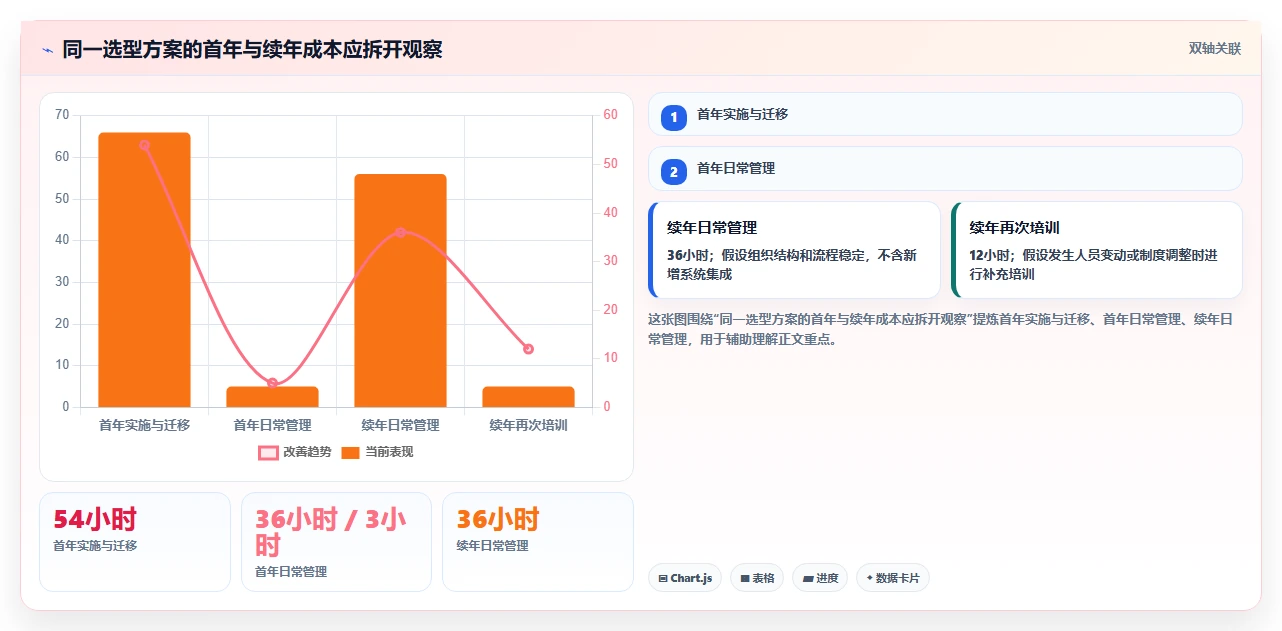Click the 双轴关联 label in the header
The image size is (1282, 631).
(x=1214, y=48)
